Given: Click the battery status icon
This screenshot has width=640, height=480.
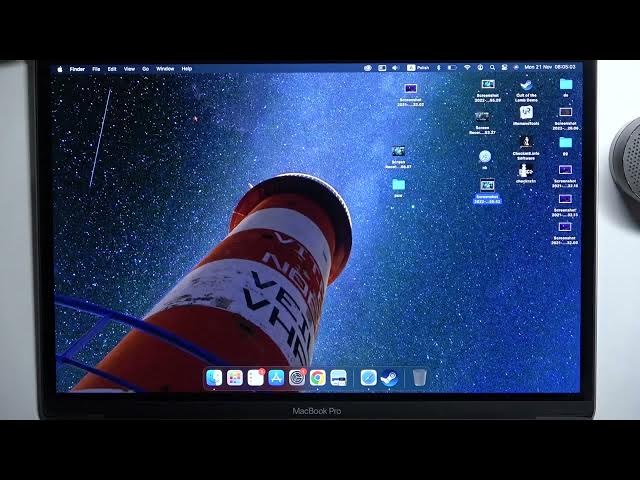Looking at the screenshot, I should tap(452, 67).
